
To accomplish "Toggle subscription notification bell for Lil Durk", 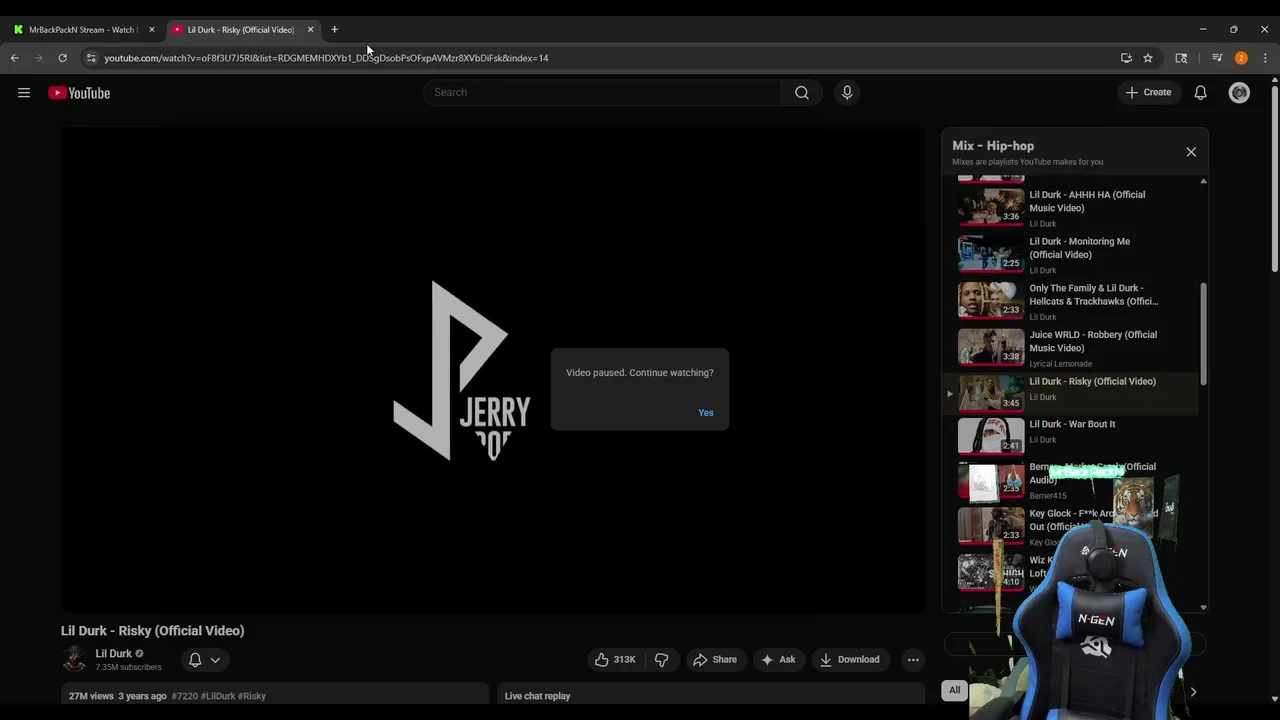I will coord(195,660).
